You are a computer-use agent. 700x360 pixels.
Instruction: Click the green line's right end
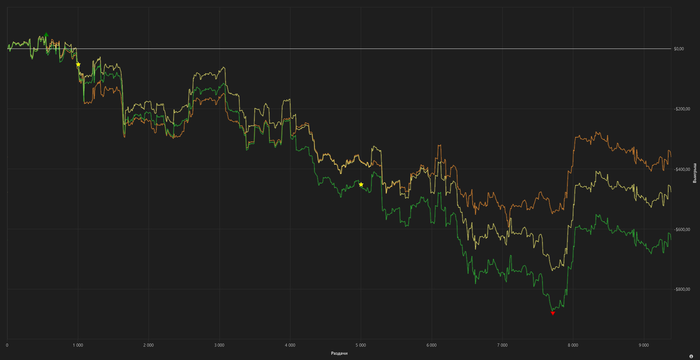pos(671,240)
